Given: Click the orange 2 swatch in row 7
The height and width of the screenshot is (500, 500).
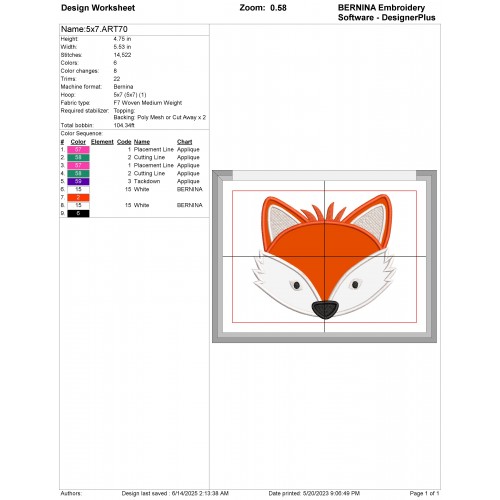Looking at the screenshot, I should [78, 198].
